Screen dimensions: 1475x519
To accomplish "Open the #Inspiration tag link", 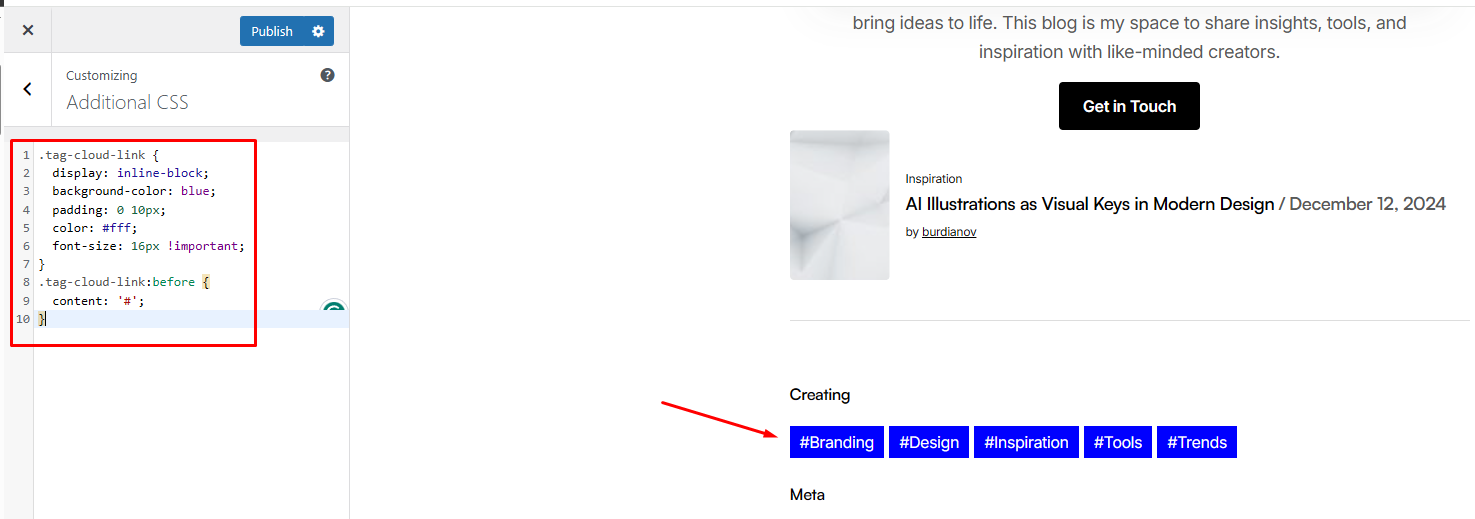I will (x=1026, y=442).
